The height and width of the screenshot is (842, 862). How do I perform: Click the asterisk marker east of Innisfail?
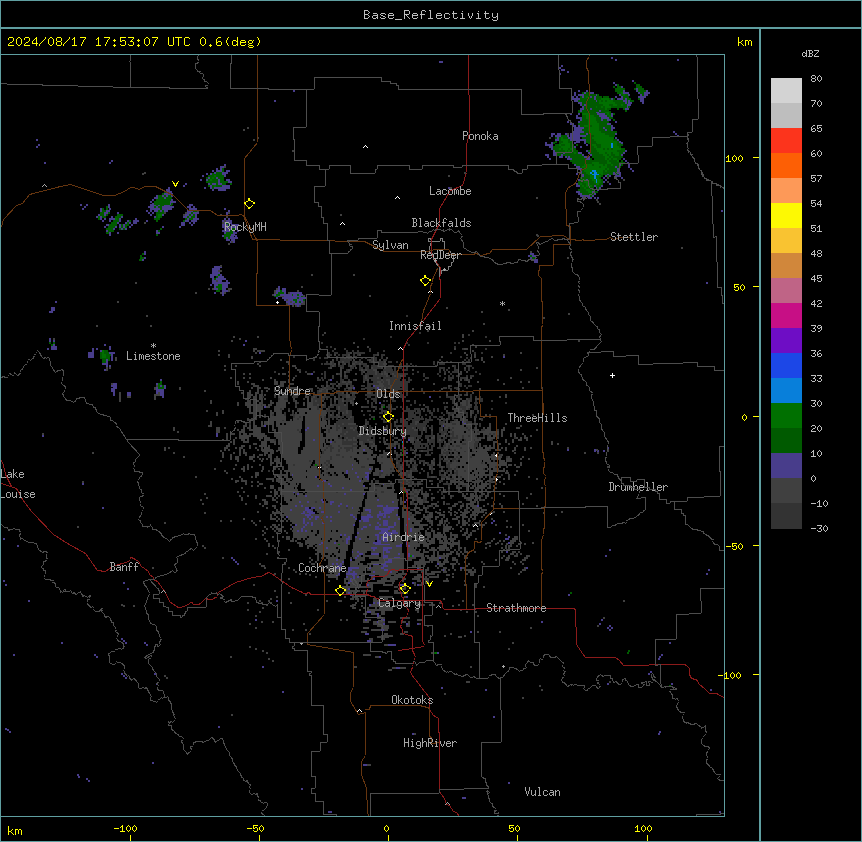502,304
